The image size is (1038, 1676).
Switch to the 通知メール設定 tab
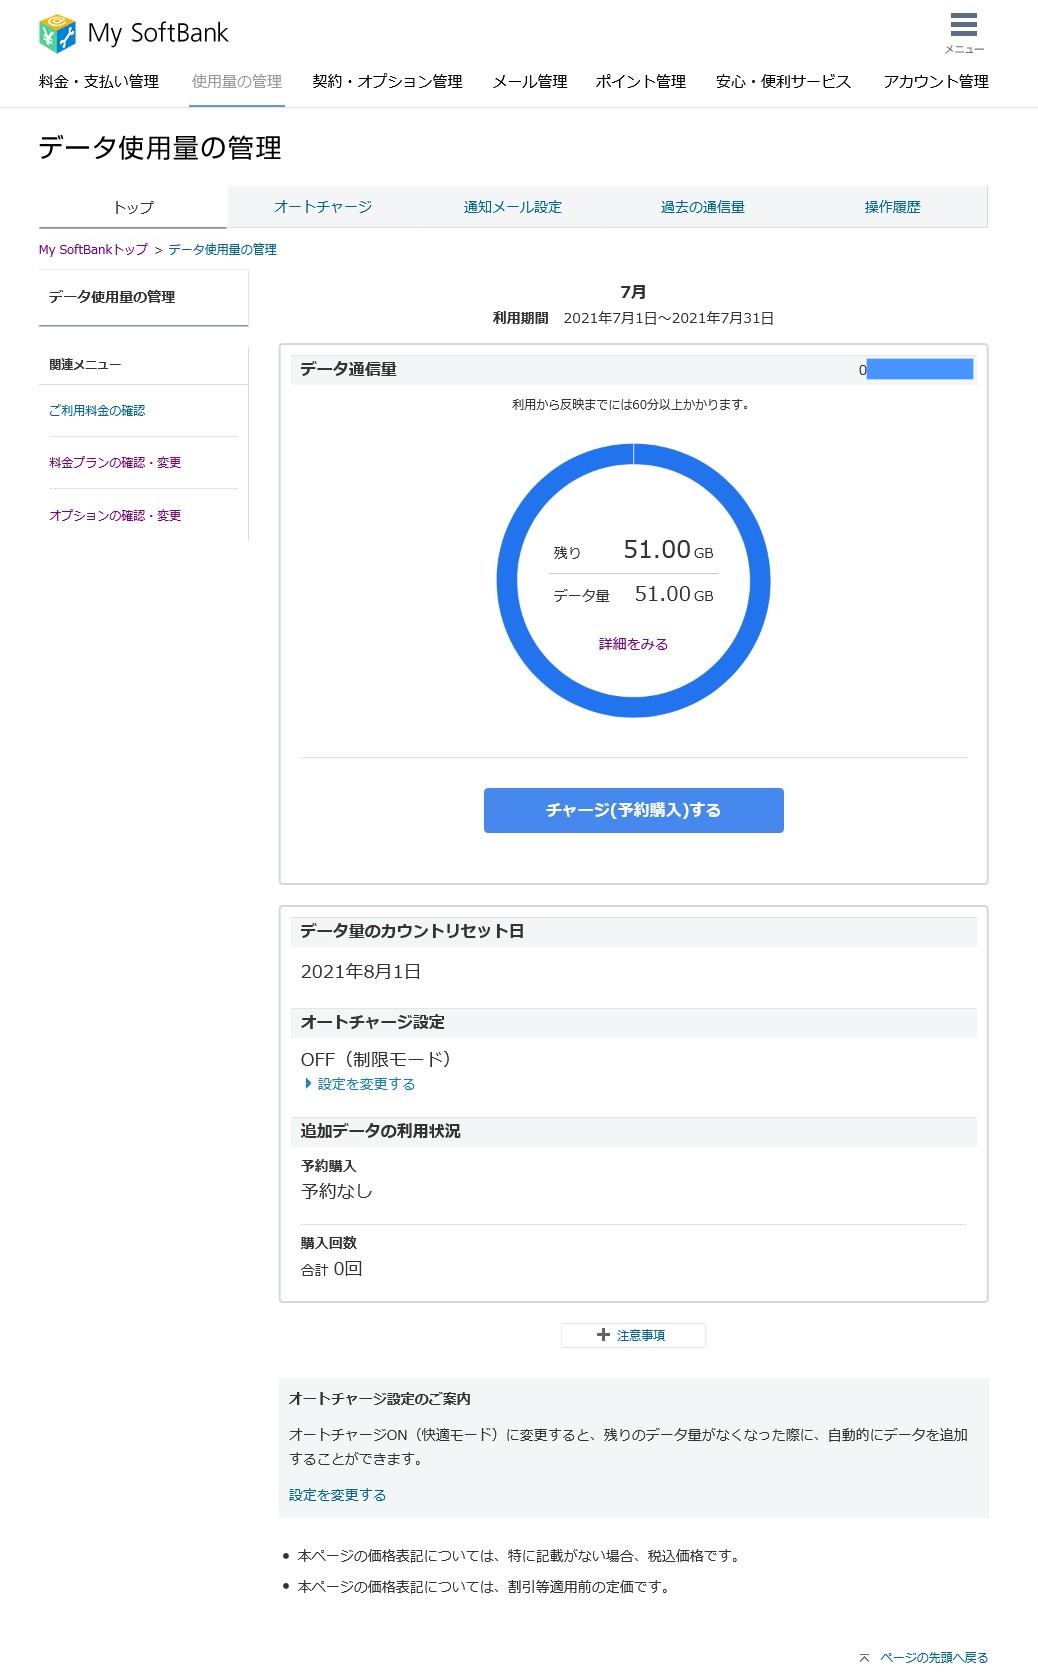click(x=513, y=207)
